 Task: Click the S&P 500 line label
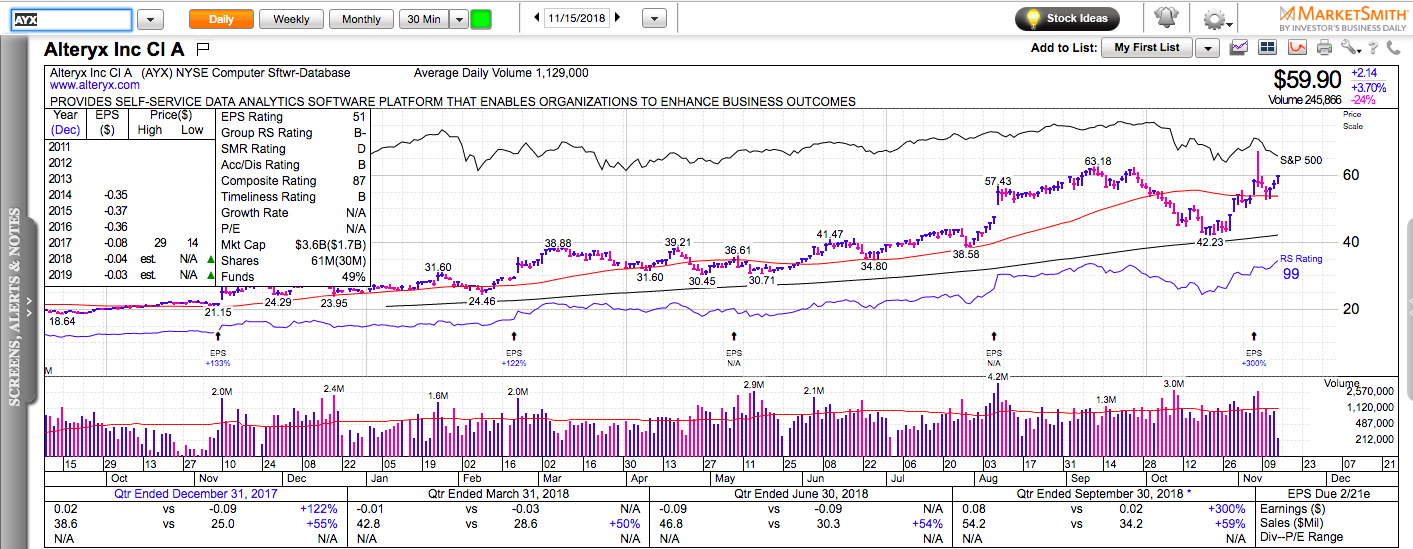pyautogui.click(x=1301, y=160)
